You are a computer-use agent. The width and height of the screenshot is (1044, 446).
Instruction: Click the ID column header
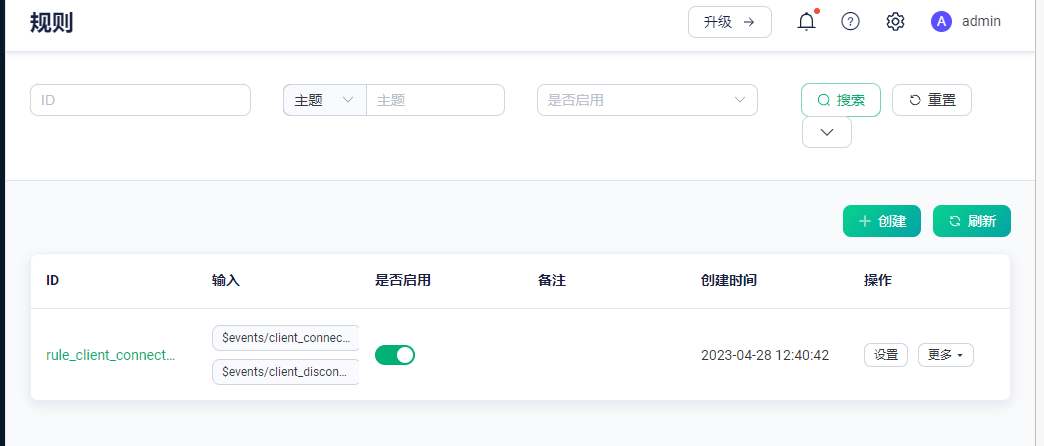(53, 280)
